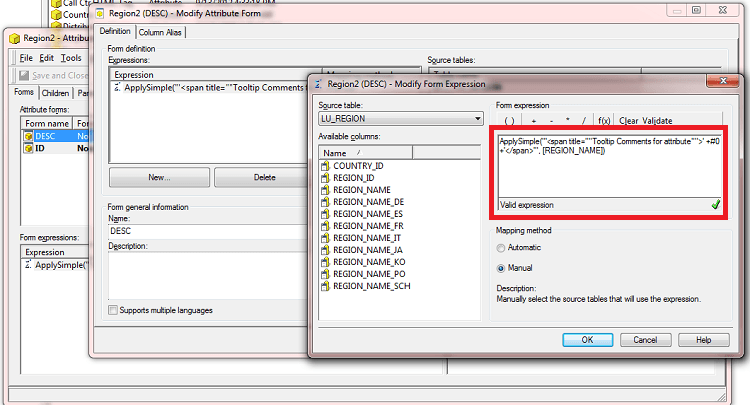The width and height of the screenshot is (750, 405).
Task: Click the DESC form icon
Action: [x=28, y=135]
